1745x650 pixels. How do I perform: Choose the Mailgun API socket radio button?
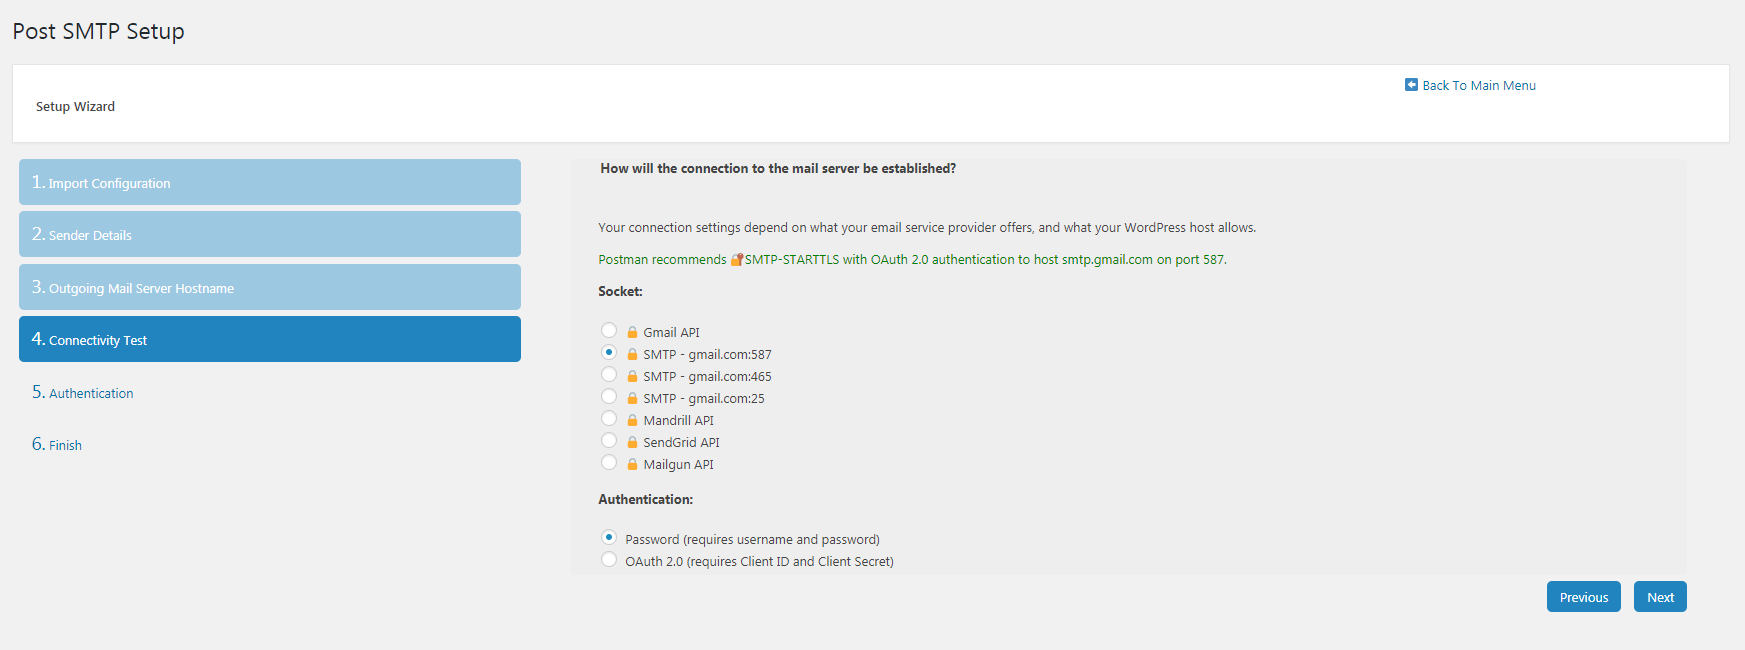pyautogui.click(x=609, y=462)
